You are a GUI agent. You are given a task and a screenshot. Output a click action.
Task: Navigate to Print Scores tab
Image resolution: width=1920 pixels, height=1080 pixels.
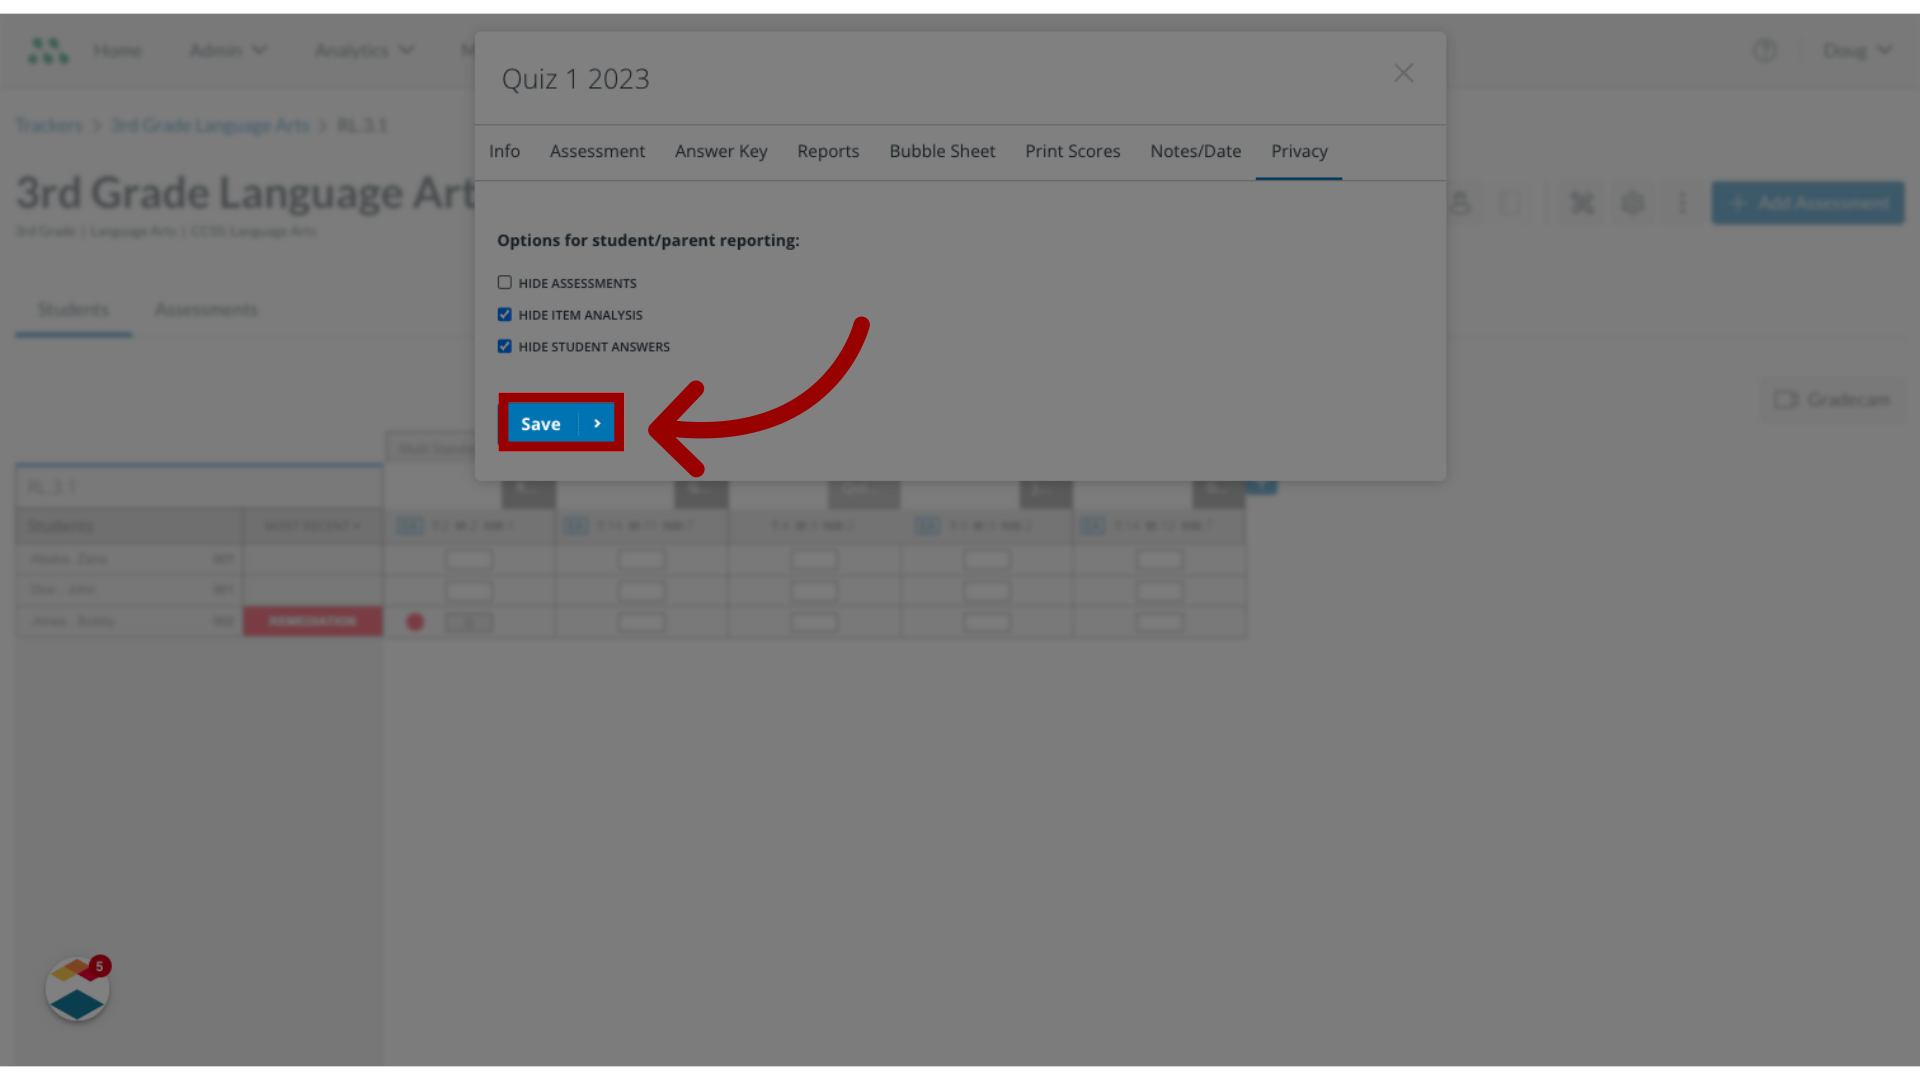[x=1072, y=150]
